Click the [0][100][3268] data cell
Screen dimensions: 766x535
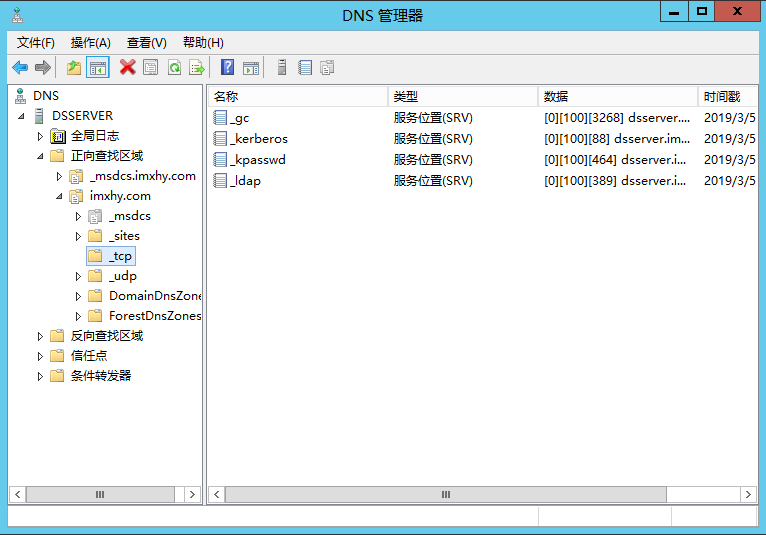(x=617, y=118)
